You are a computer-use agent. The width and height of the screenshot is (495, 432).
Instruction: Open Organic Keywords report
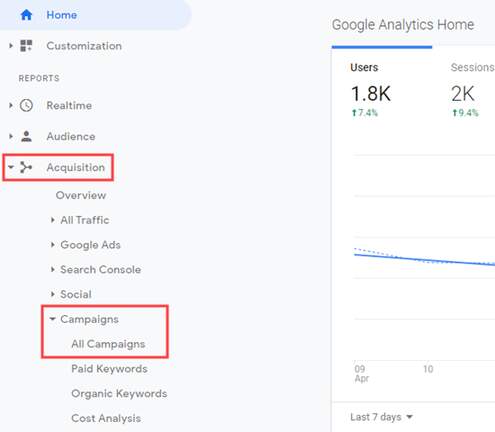click(119, 394)
